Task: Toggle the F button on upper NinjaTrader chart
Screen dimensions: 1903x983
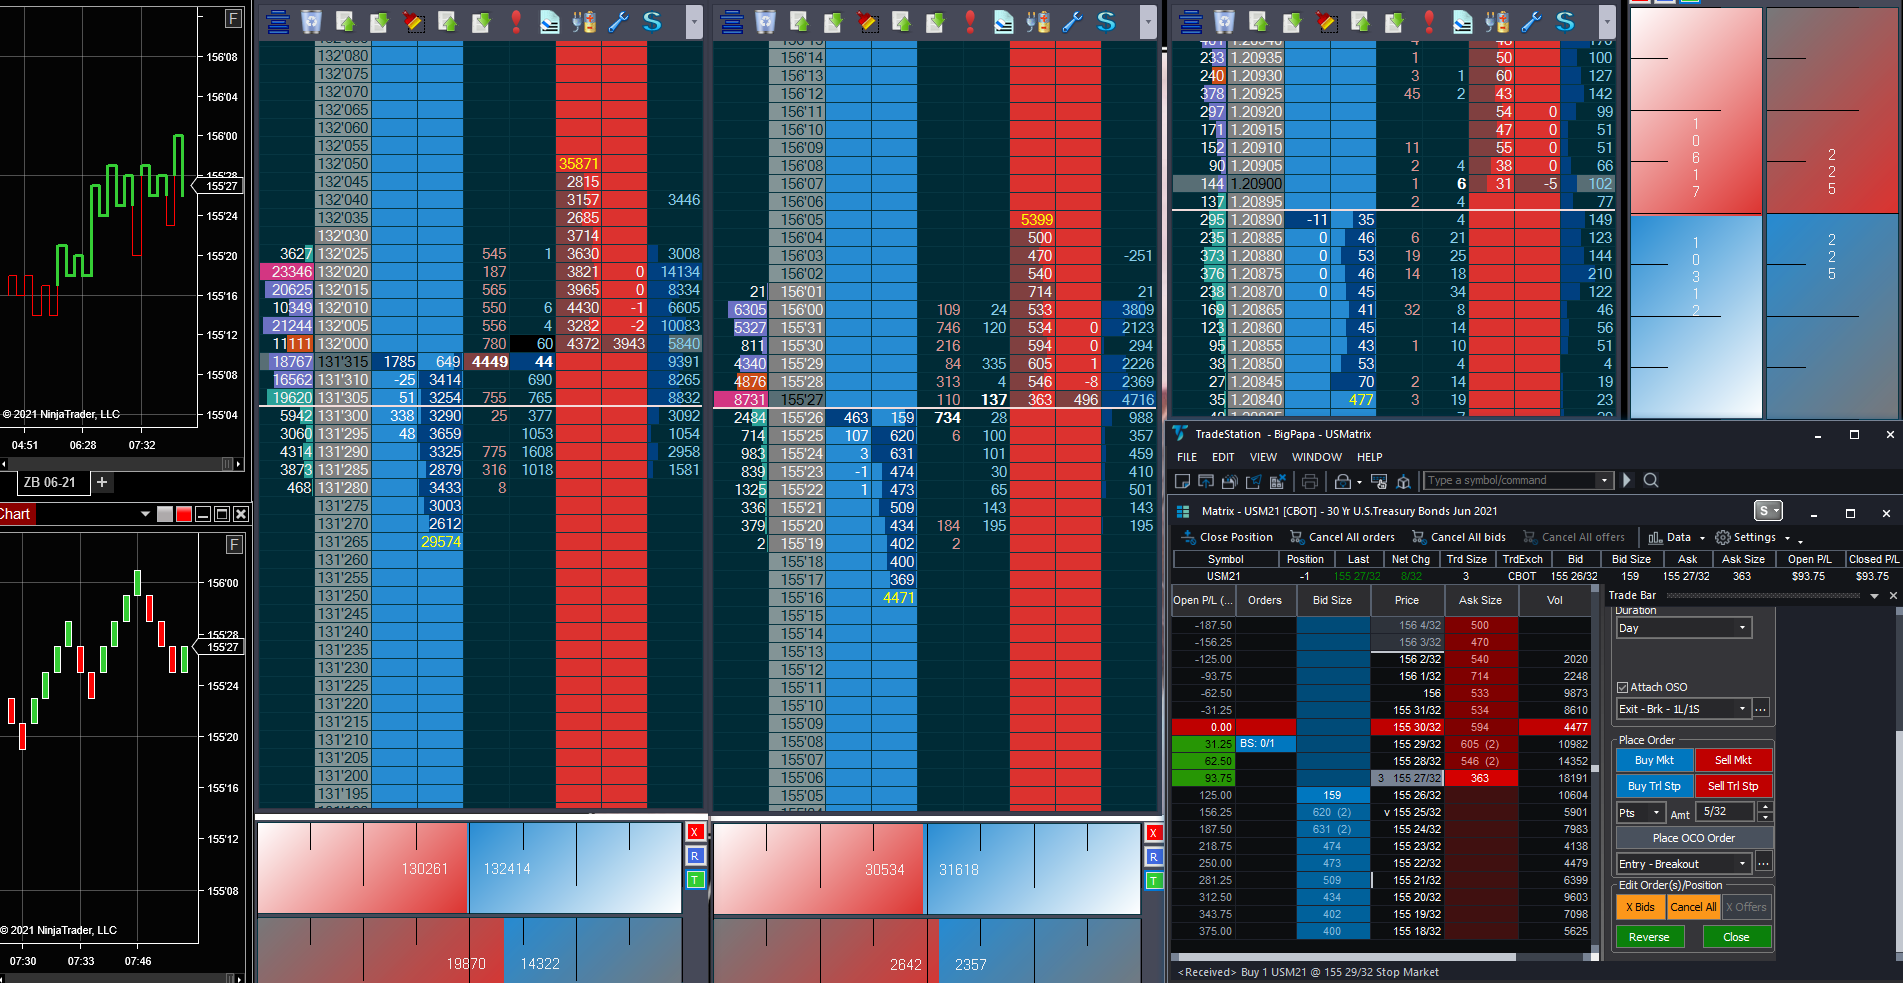Action: (x=233, y=18)
